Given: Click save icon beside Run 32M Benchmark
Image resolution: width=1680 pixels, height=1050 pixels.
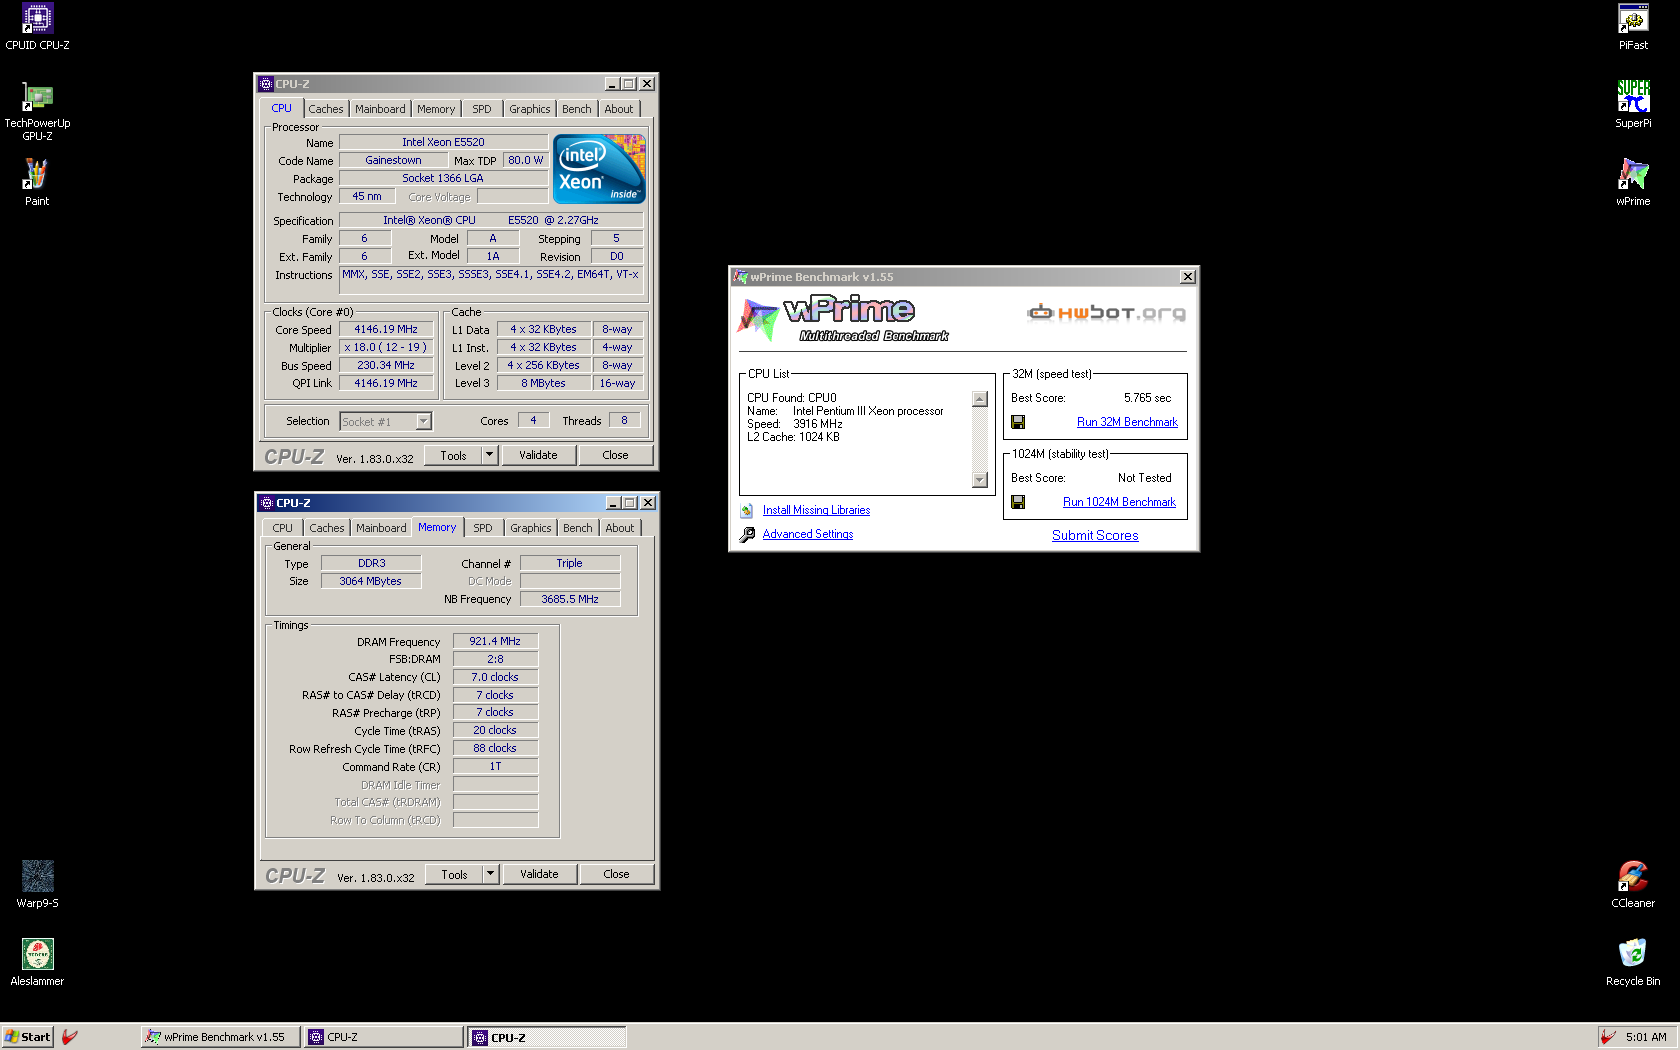Looking at the screenshot, I should click(1018, 422).
